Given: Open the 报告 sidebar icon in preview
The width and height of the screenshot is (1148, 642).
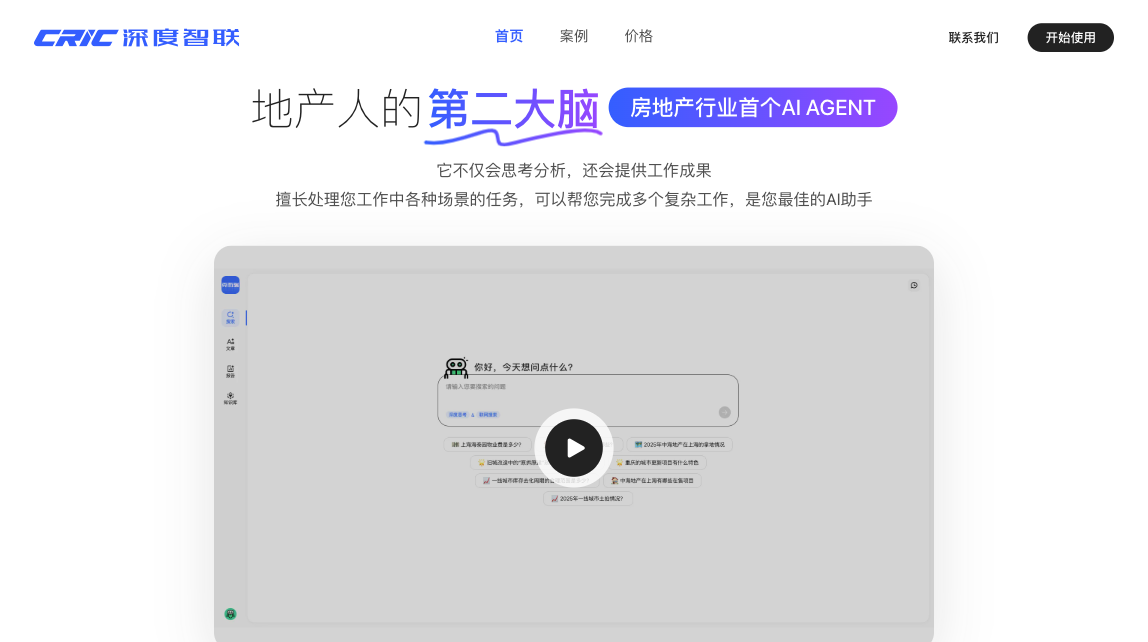Looking at the screenshot, I should (230, 371).
